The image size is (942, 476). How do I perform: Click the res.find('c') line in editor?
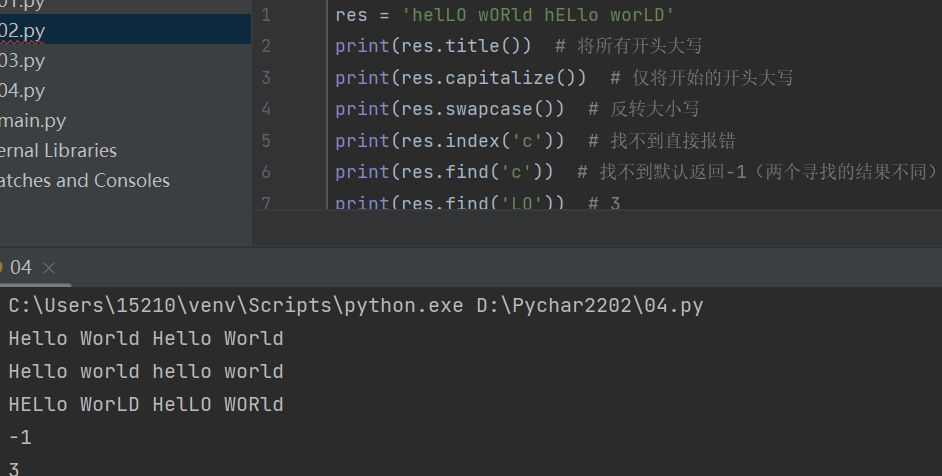444,172
